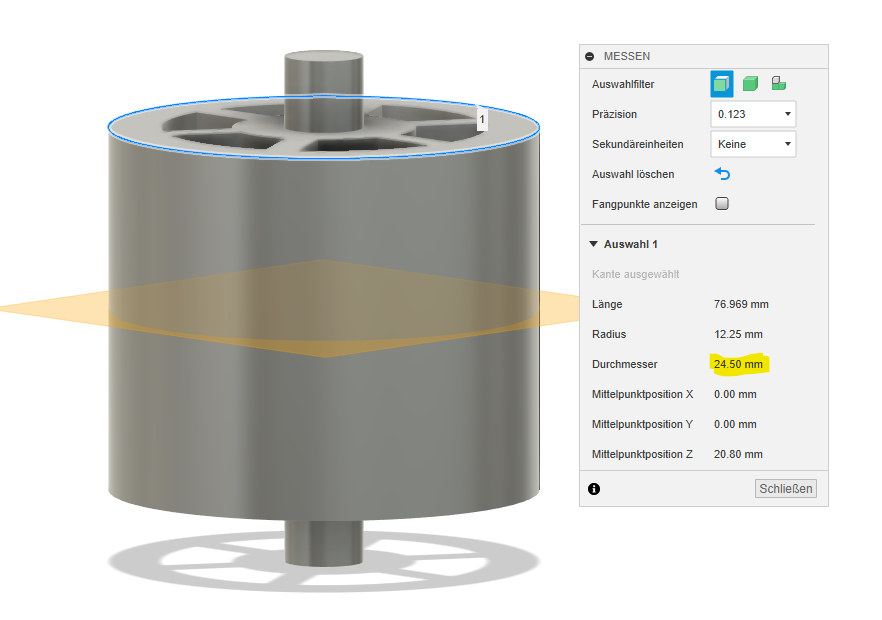The height and width of the screenshot is (620, 882).
Task: Click the MESSEN dialog title text
Action: (627, 57)
